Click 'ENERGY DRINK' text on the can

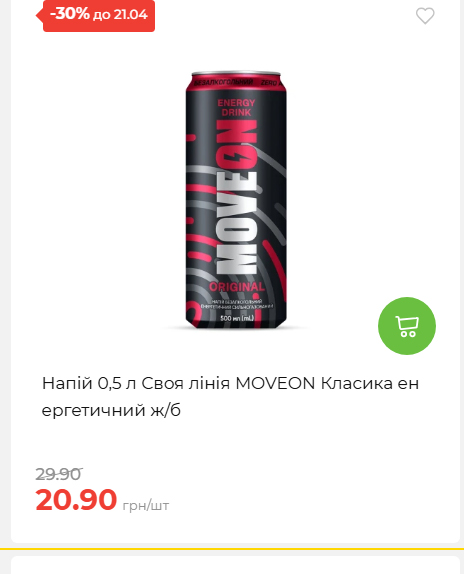click(236, 107)
